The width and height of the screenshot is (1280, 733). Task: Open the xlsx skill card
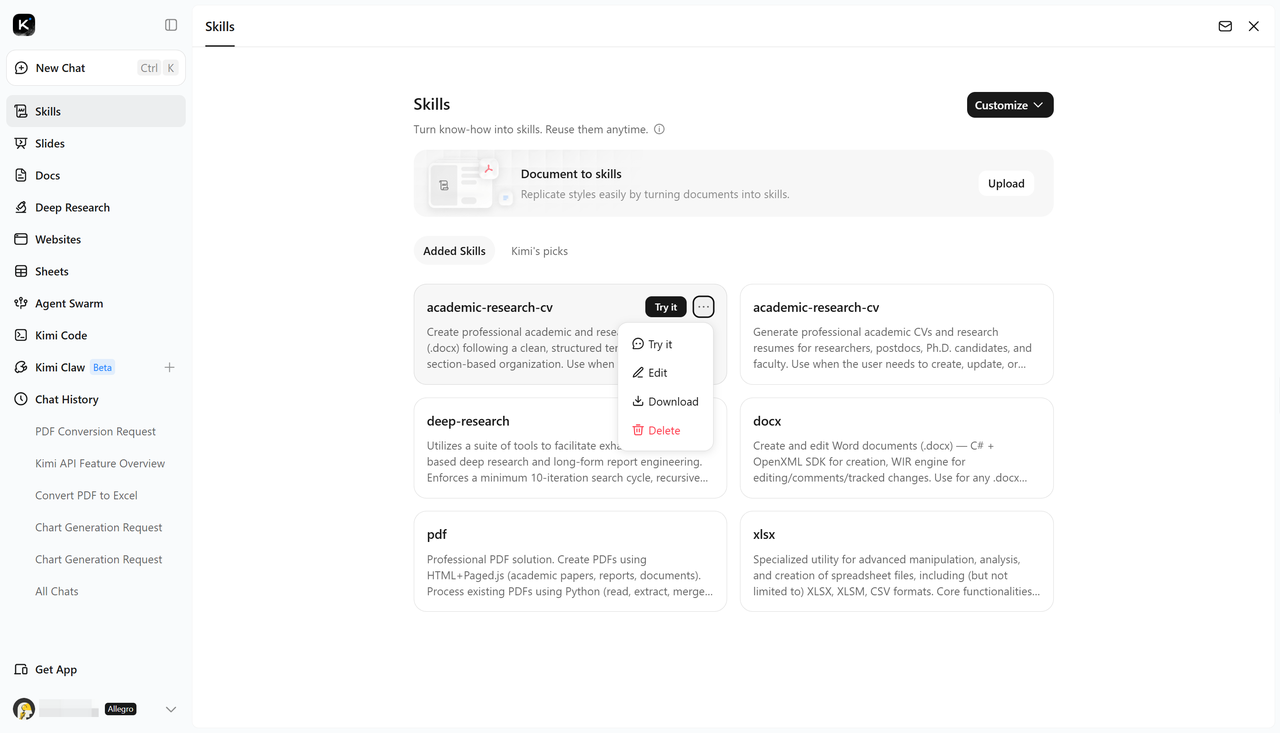(x=896, y=561)
